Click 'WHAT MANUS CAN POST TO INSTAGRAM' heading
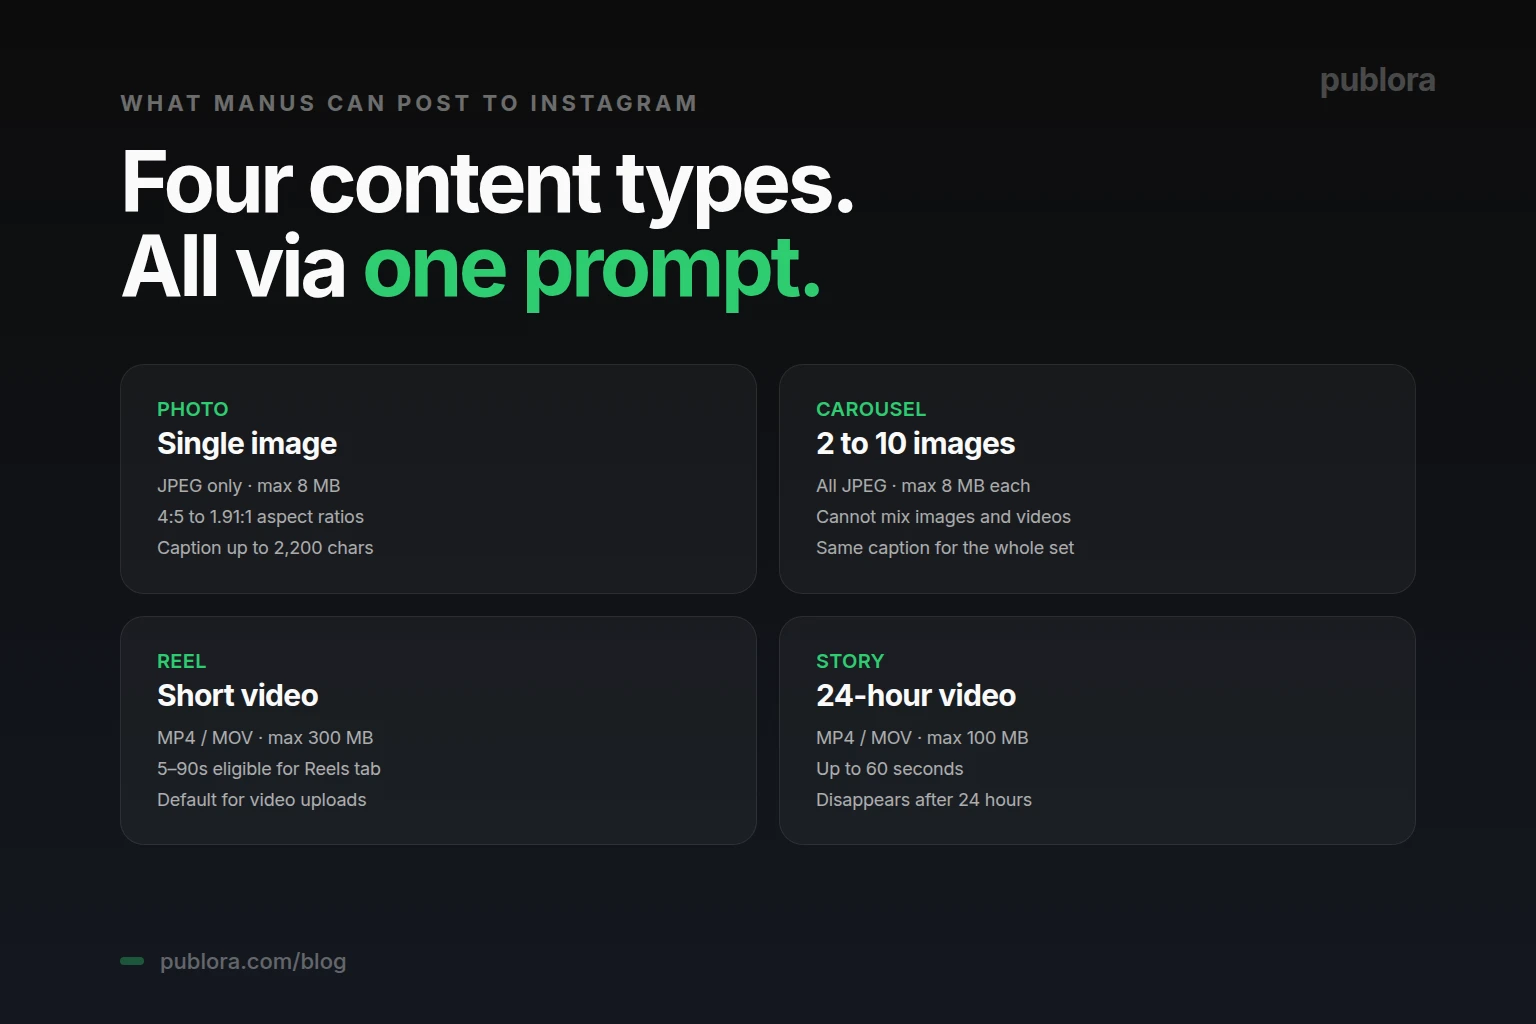 point(409,103)
